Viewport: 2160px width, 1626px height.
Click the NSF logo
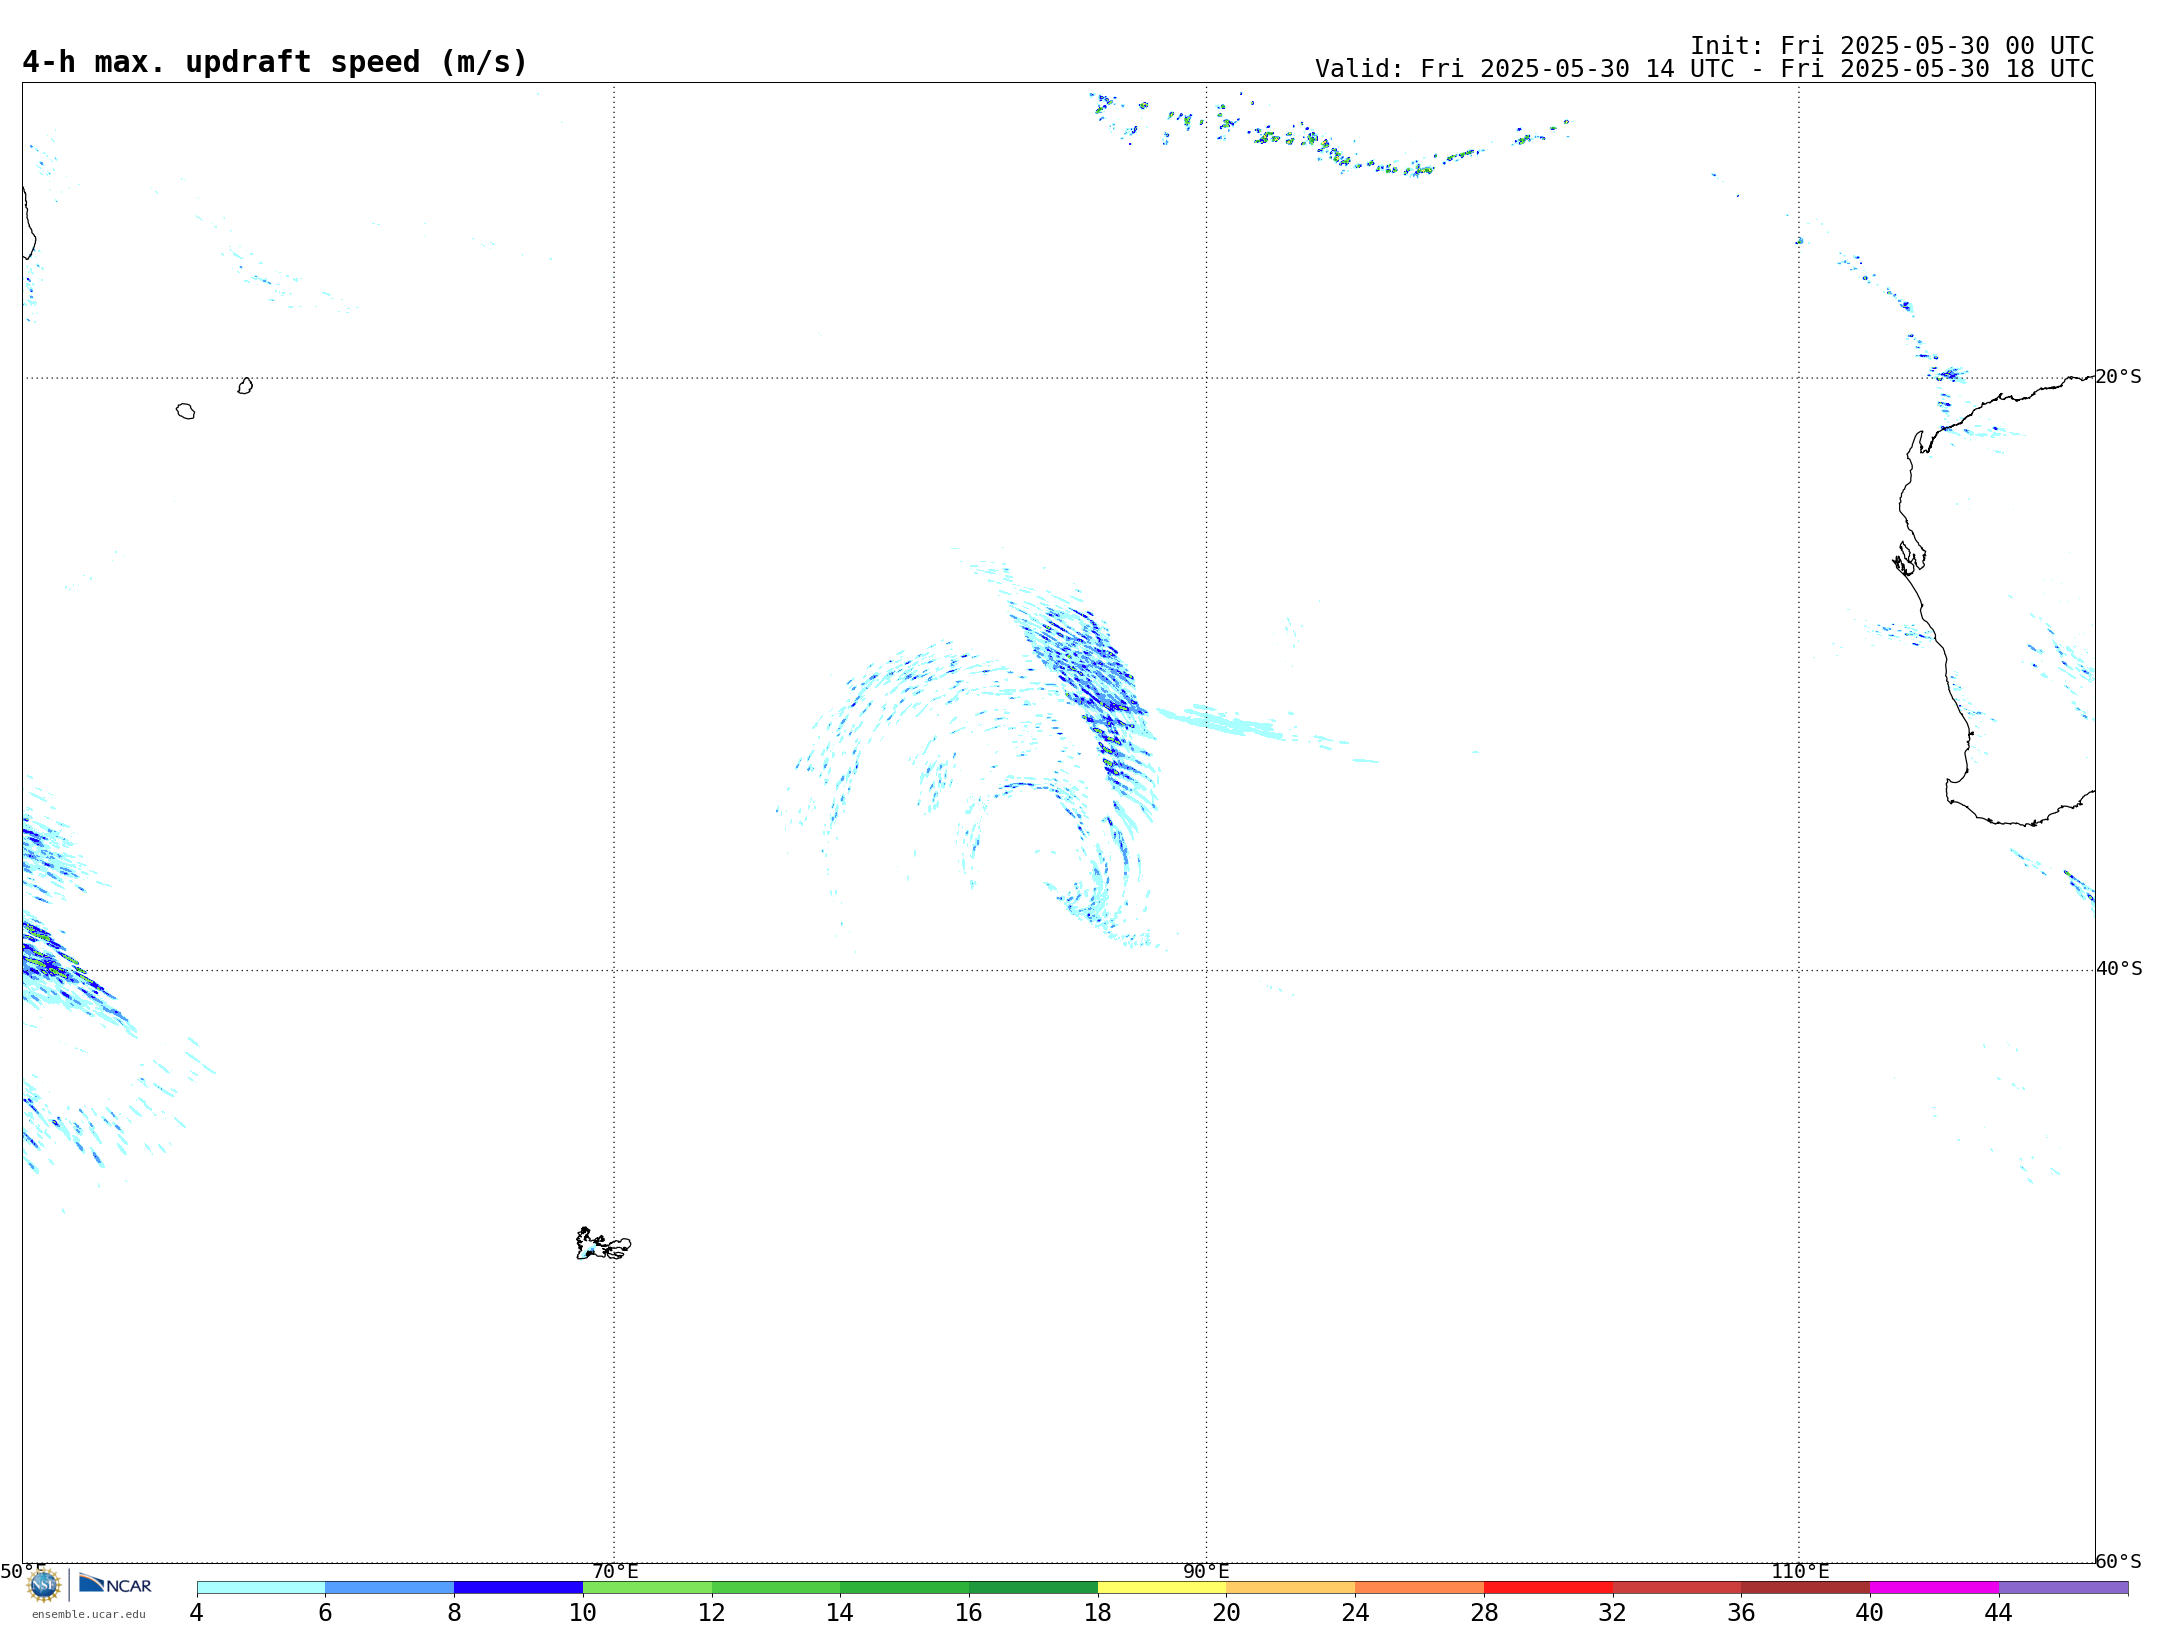coord(44,1585)
